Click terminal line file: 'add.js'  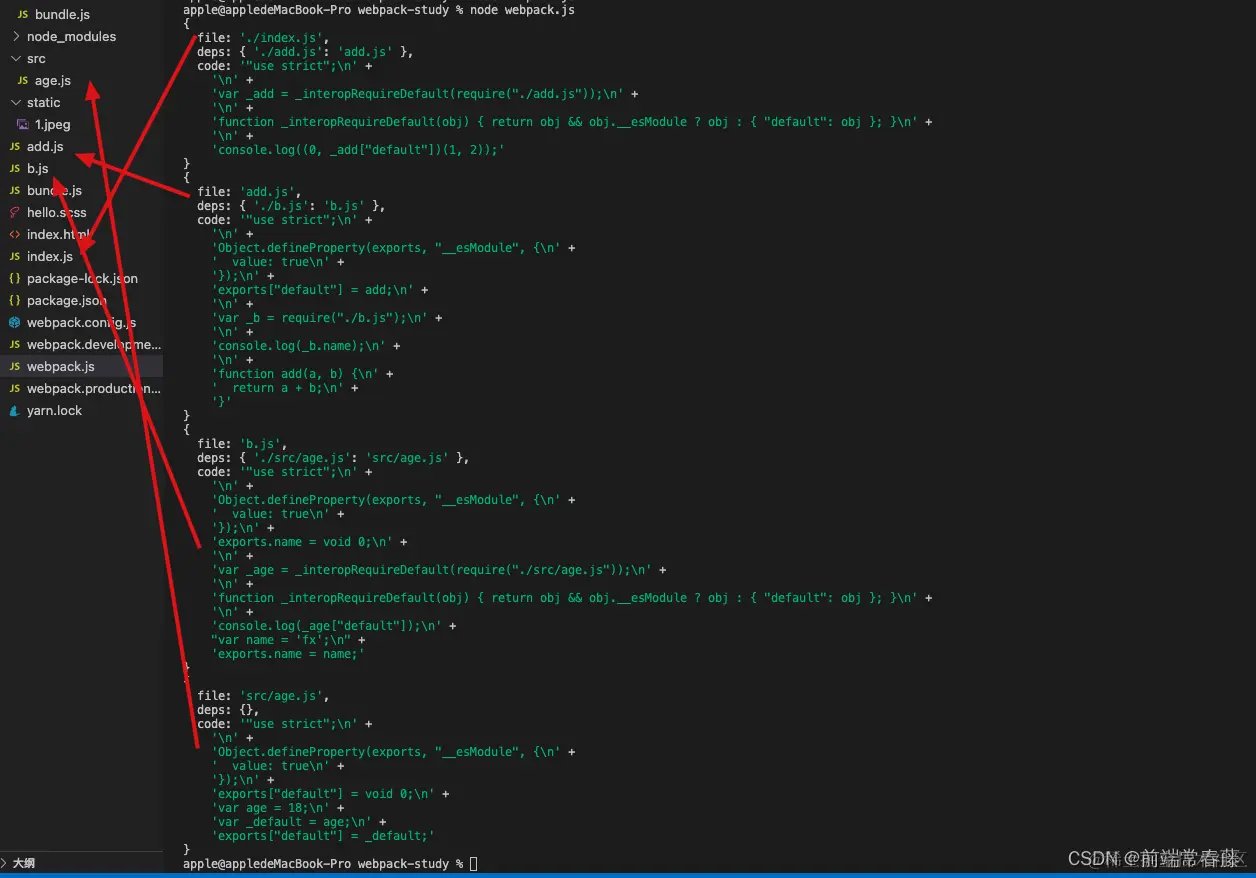tap(249, 191)
